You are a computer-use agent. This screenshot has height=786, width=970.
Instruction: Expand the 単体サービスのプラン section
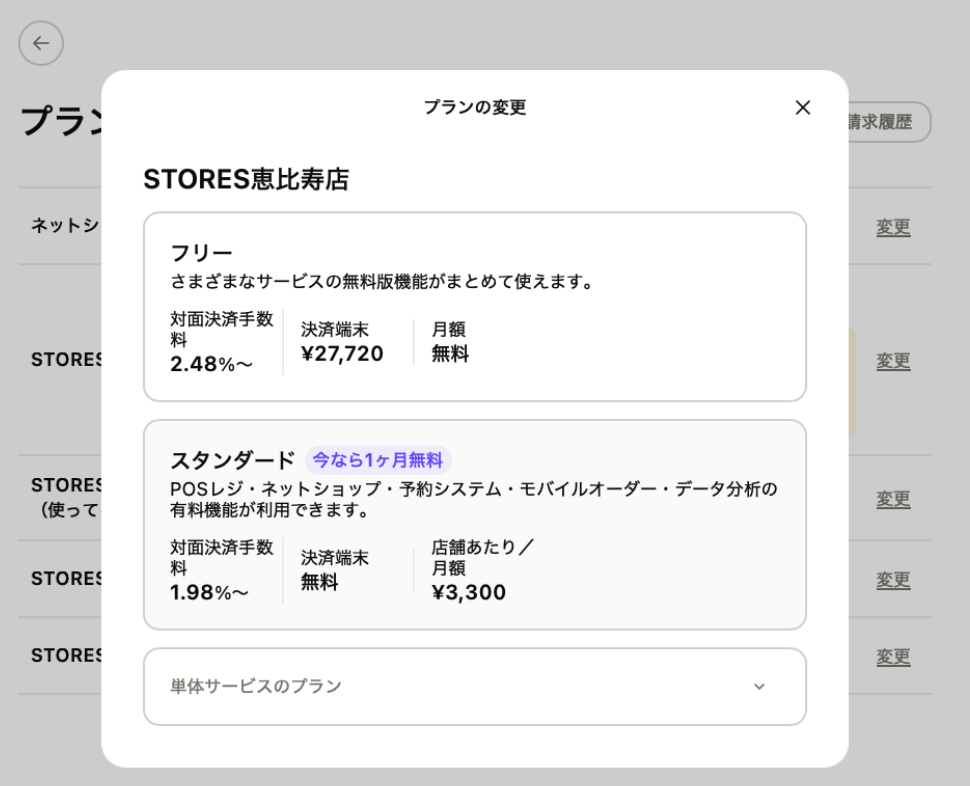[474, 686]
